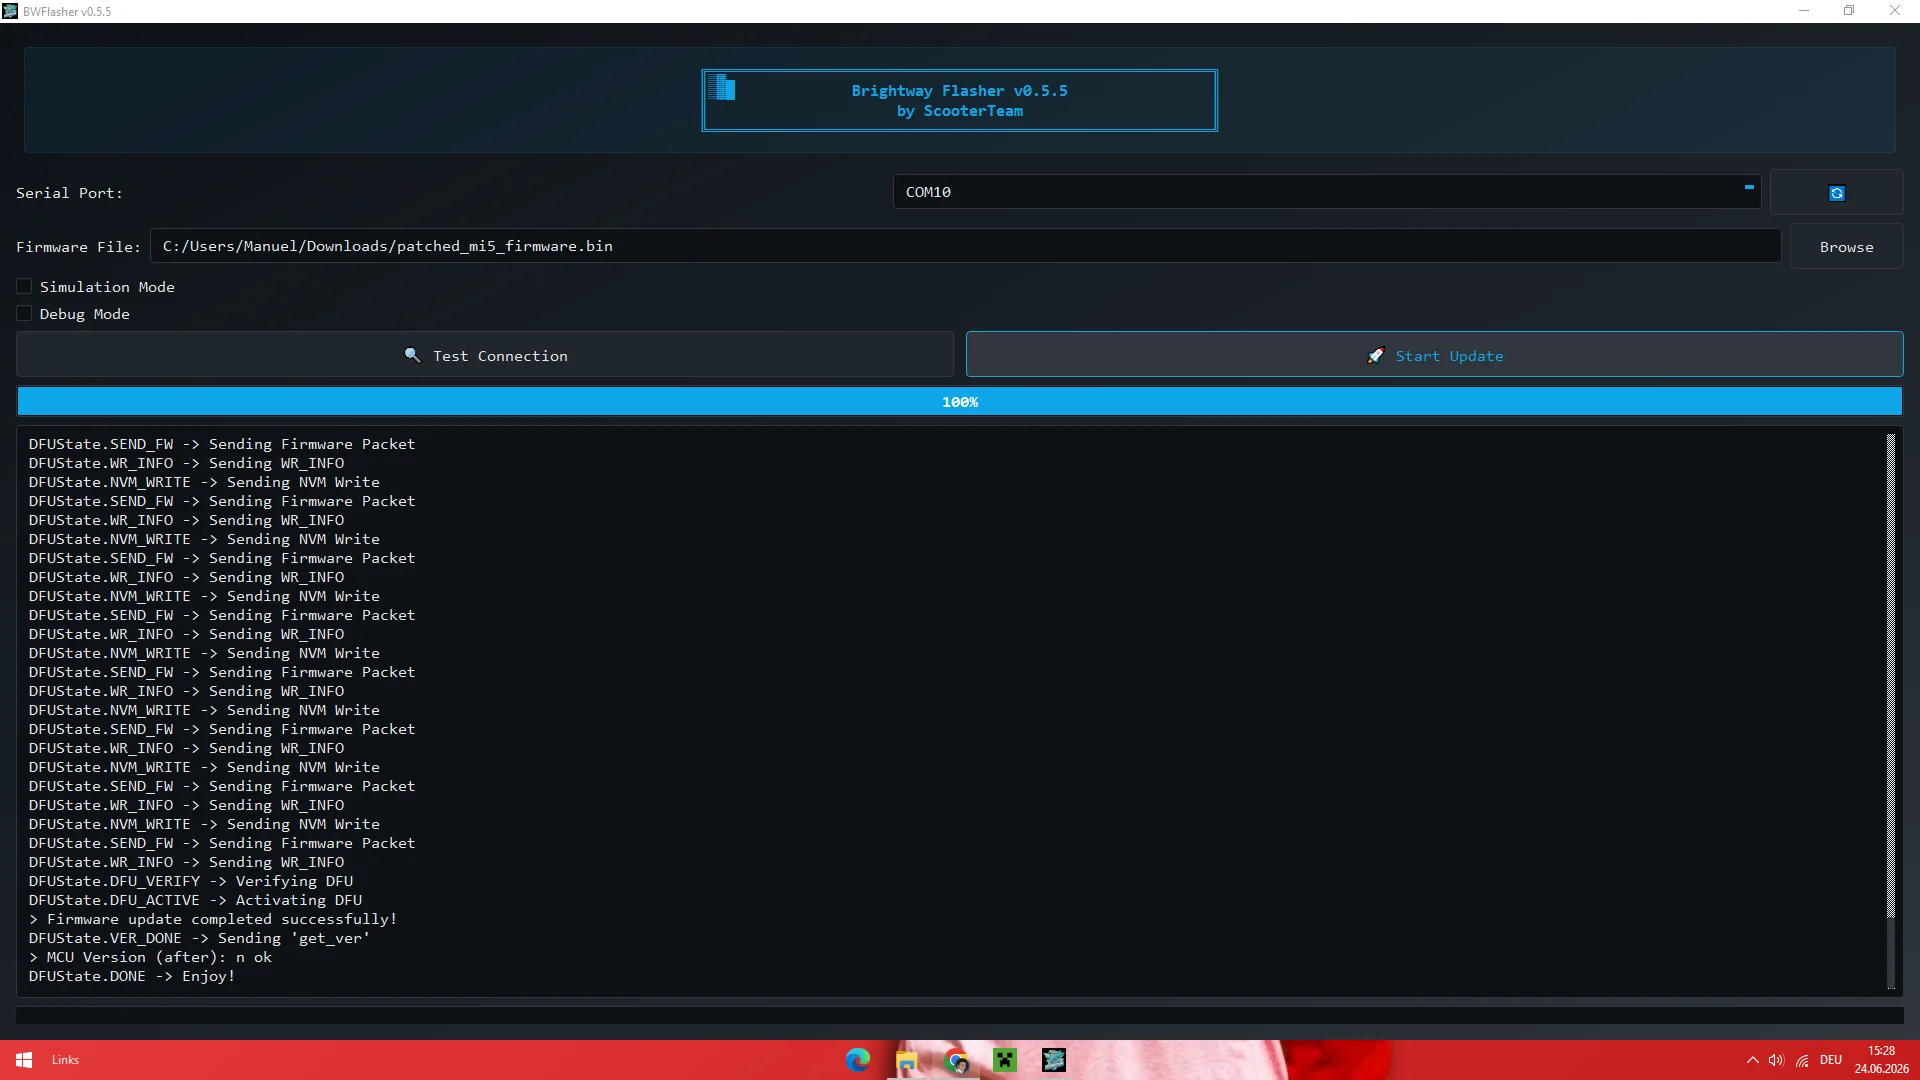1920x1080 pixels.
Task: Enable the Debug Mode checkbox
Action: click(24, 314)
